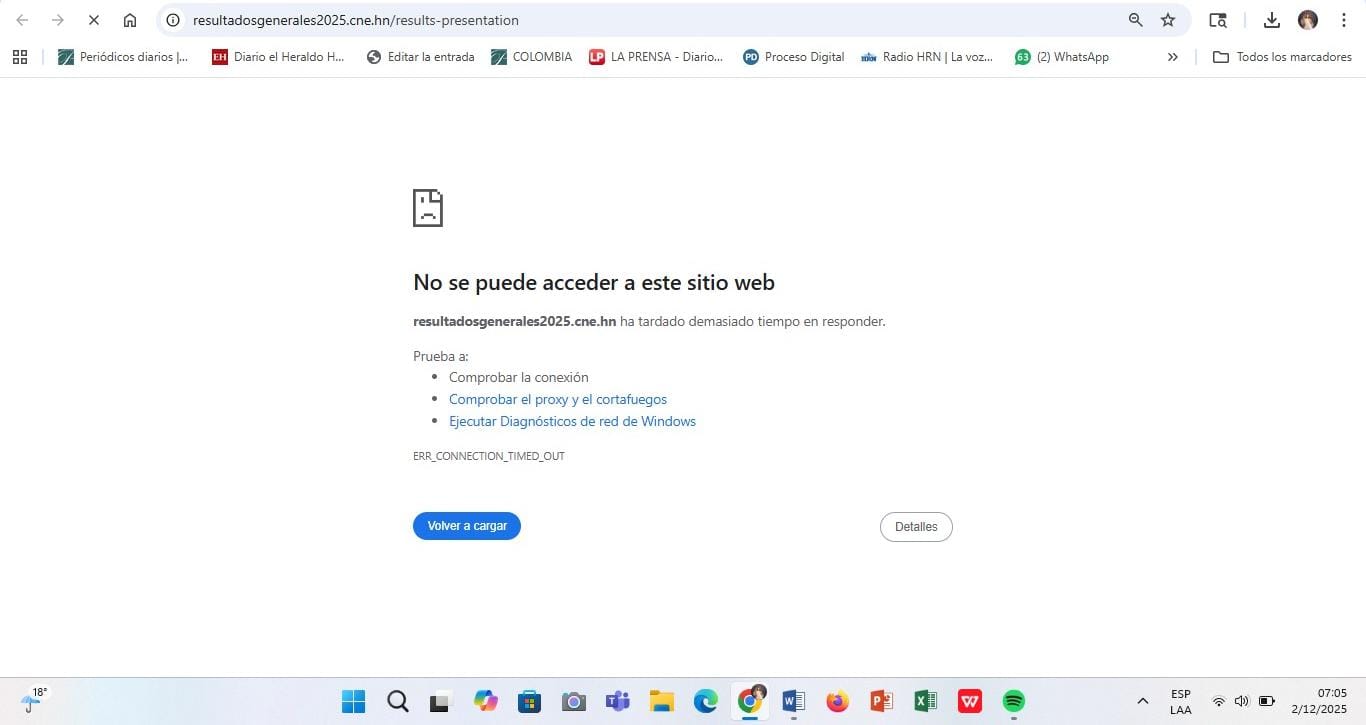The image size is (1366, 725).
Task: Open the user profile avatar
Action: point(1307,20)
